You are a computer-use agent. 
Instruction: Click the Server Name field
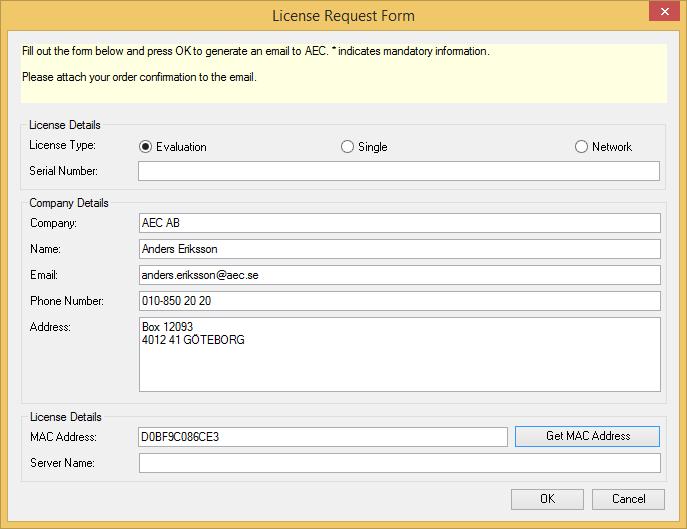tap(400, 463)
